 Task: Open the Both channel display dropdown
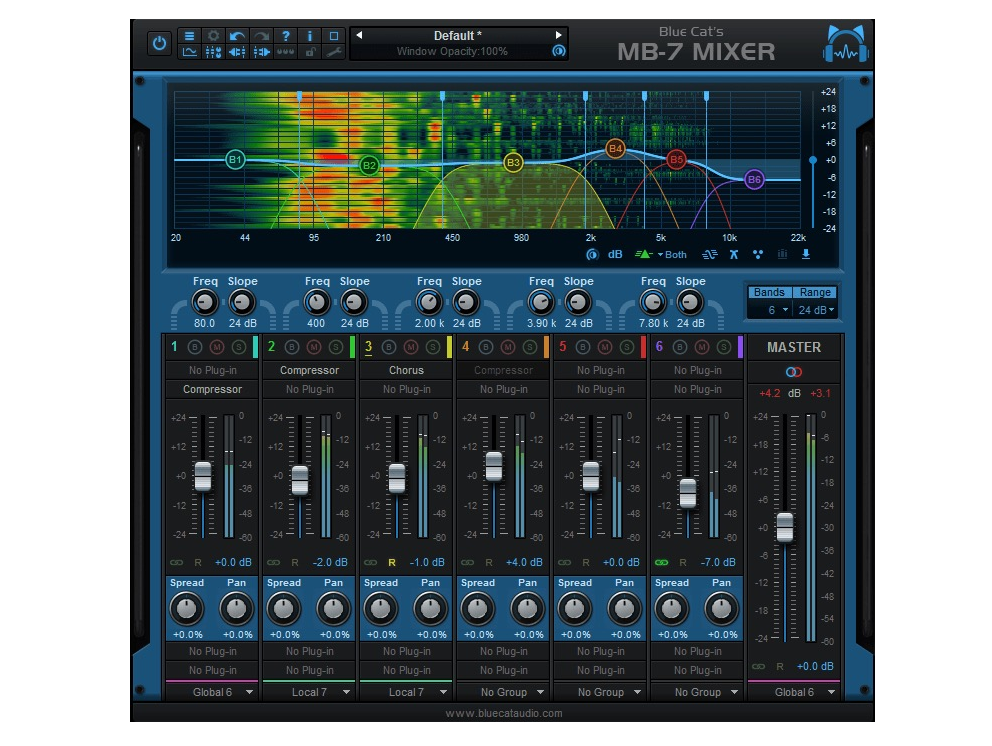[672, 254]
